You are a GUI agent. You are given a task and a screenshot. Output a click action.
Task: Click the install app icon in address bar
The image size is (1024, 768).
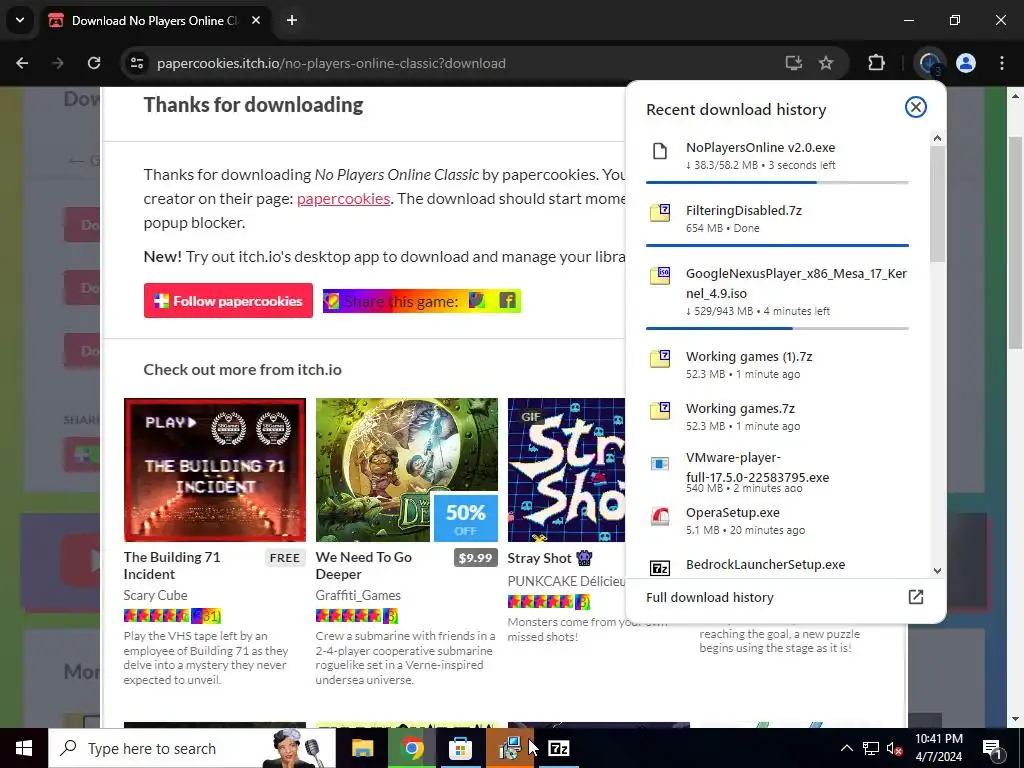coord(793,63)
